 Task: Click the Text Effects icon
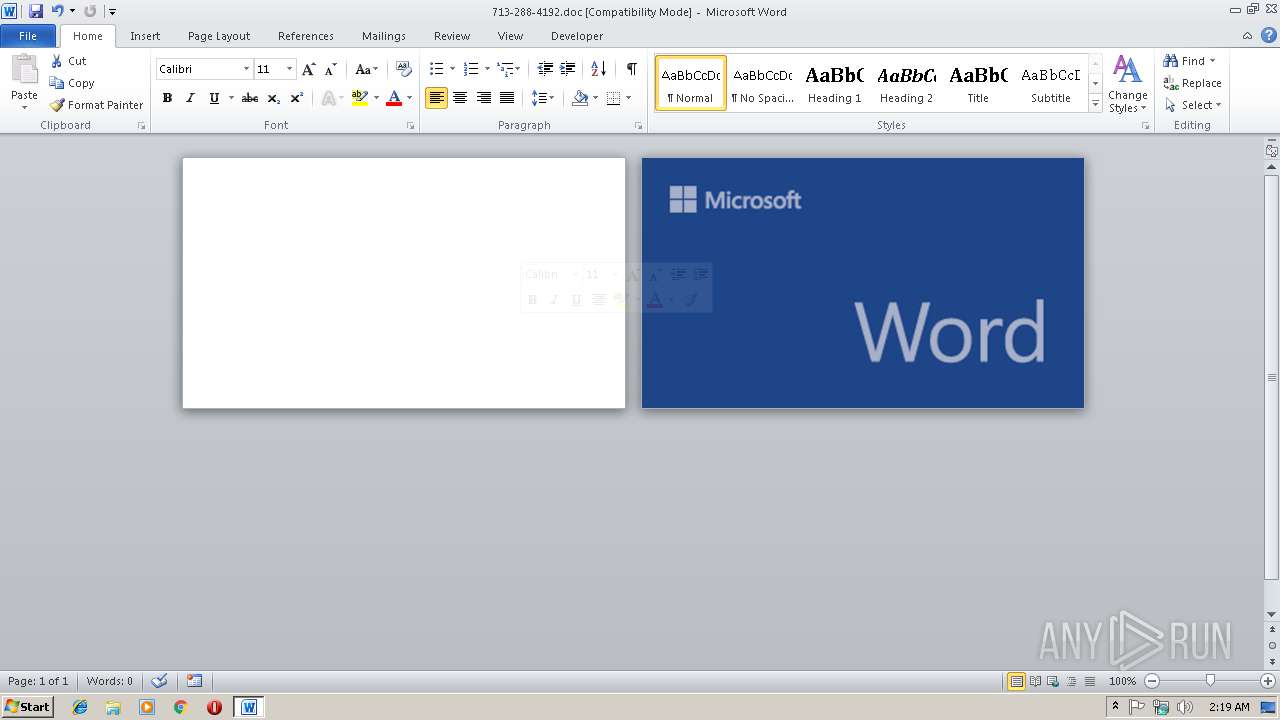327,98
